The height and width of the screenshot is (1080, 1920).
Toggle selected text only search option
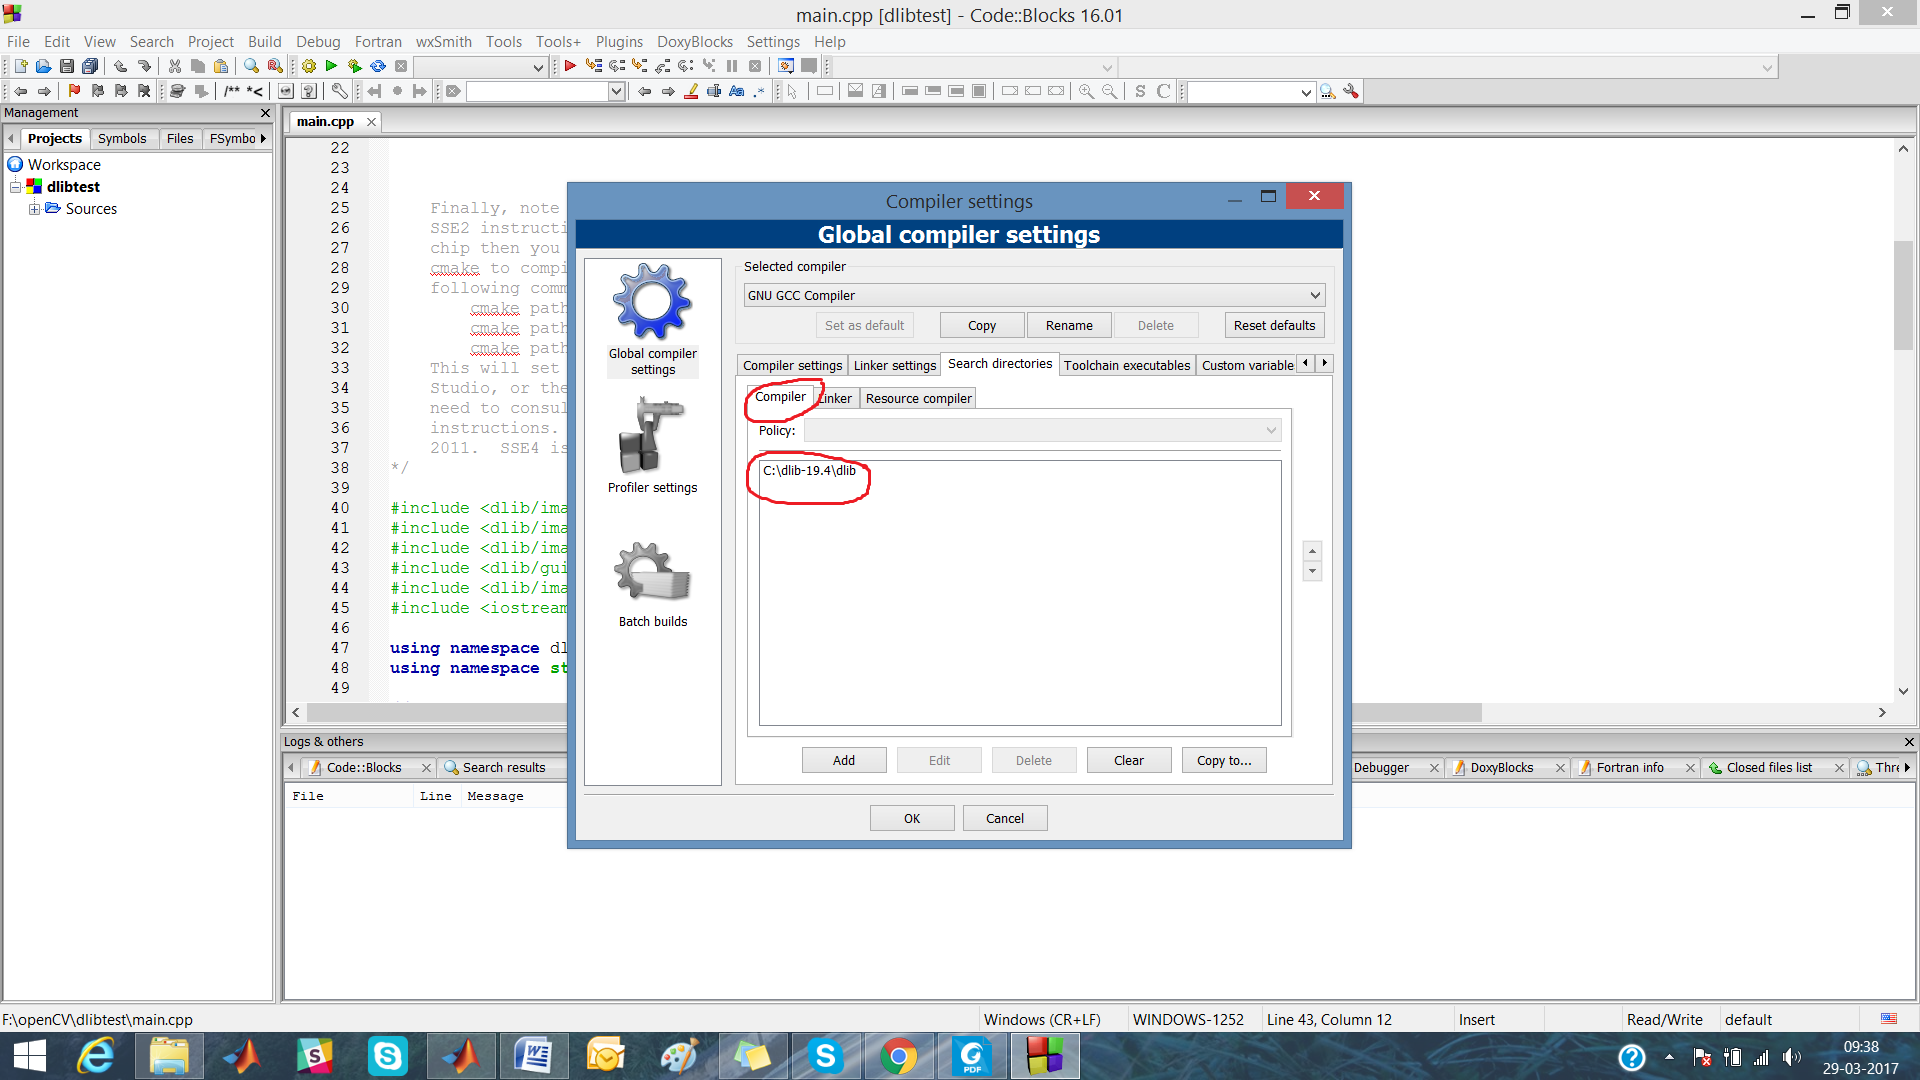[714, 91]
